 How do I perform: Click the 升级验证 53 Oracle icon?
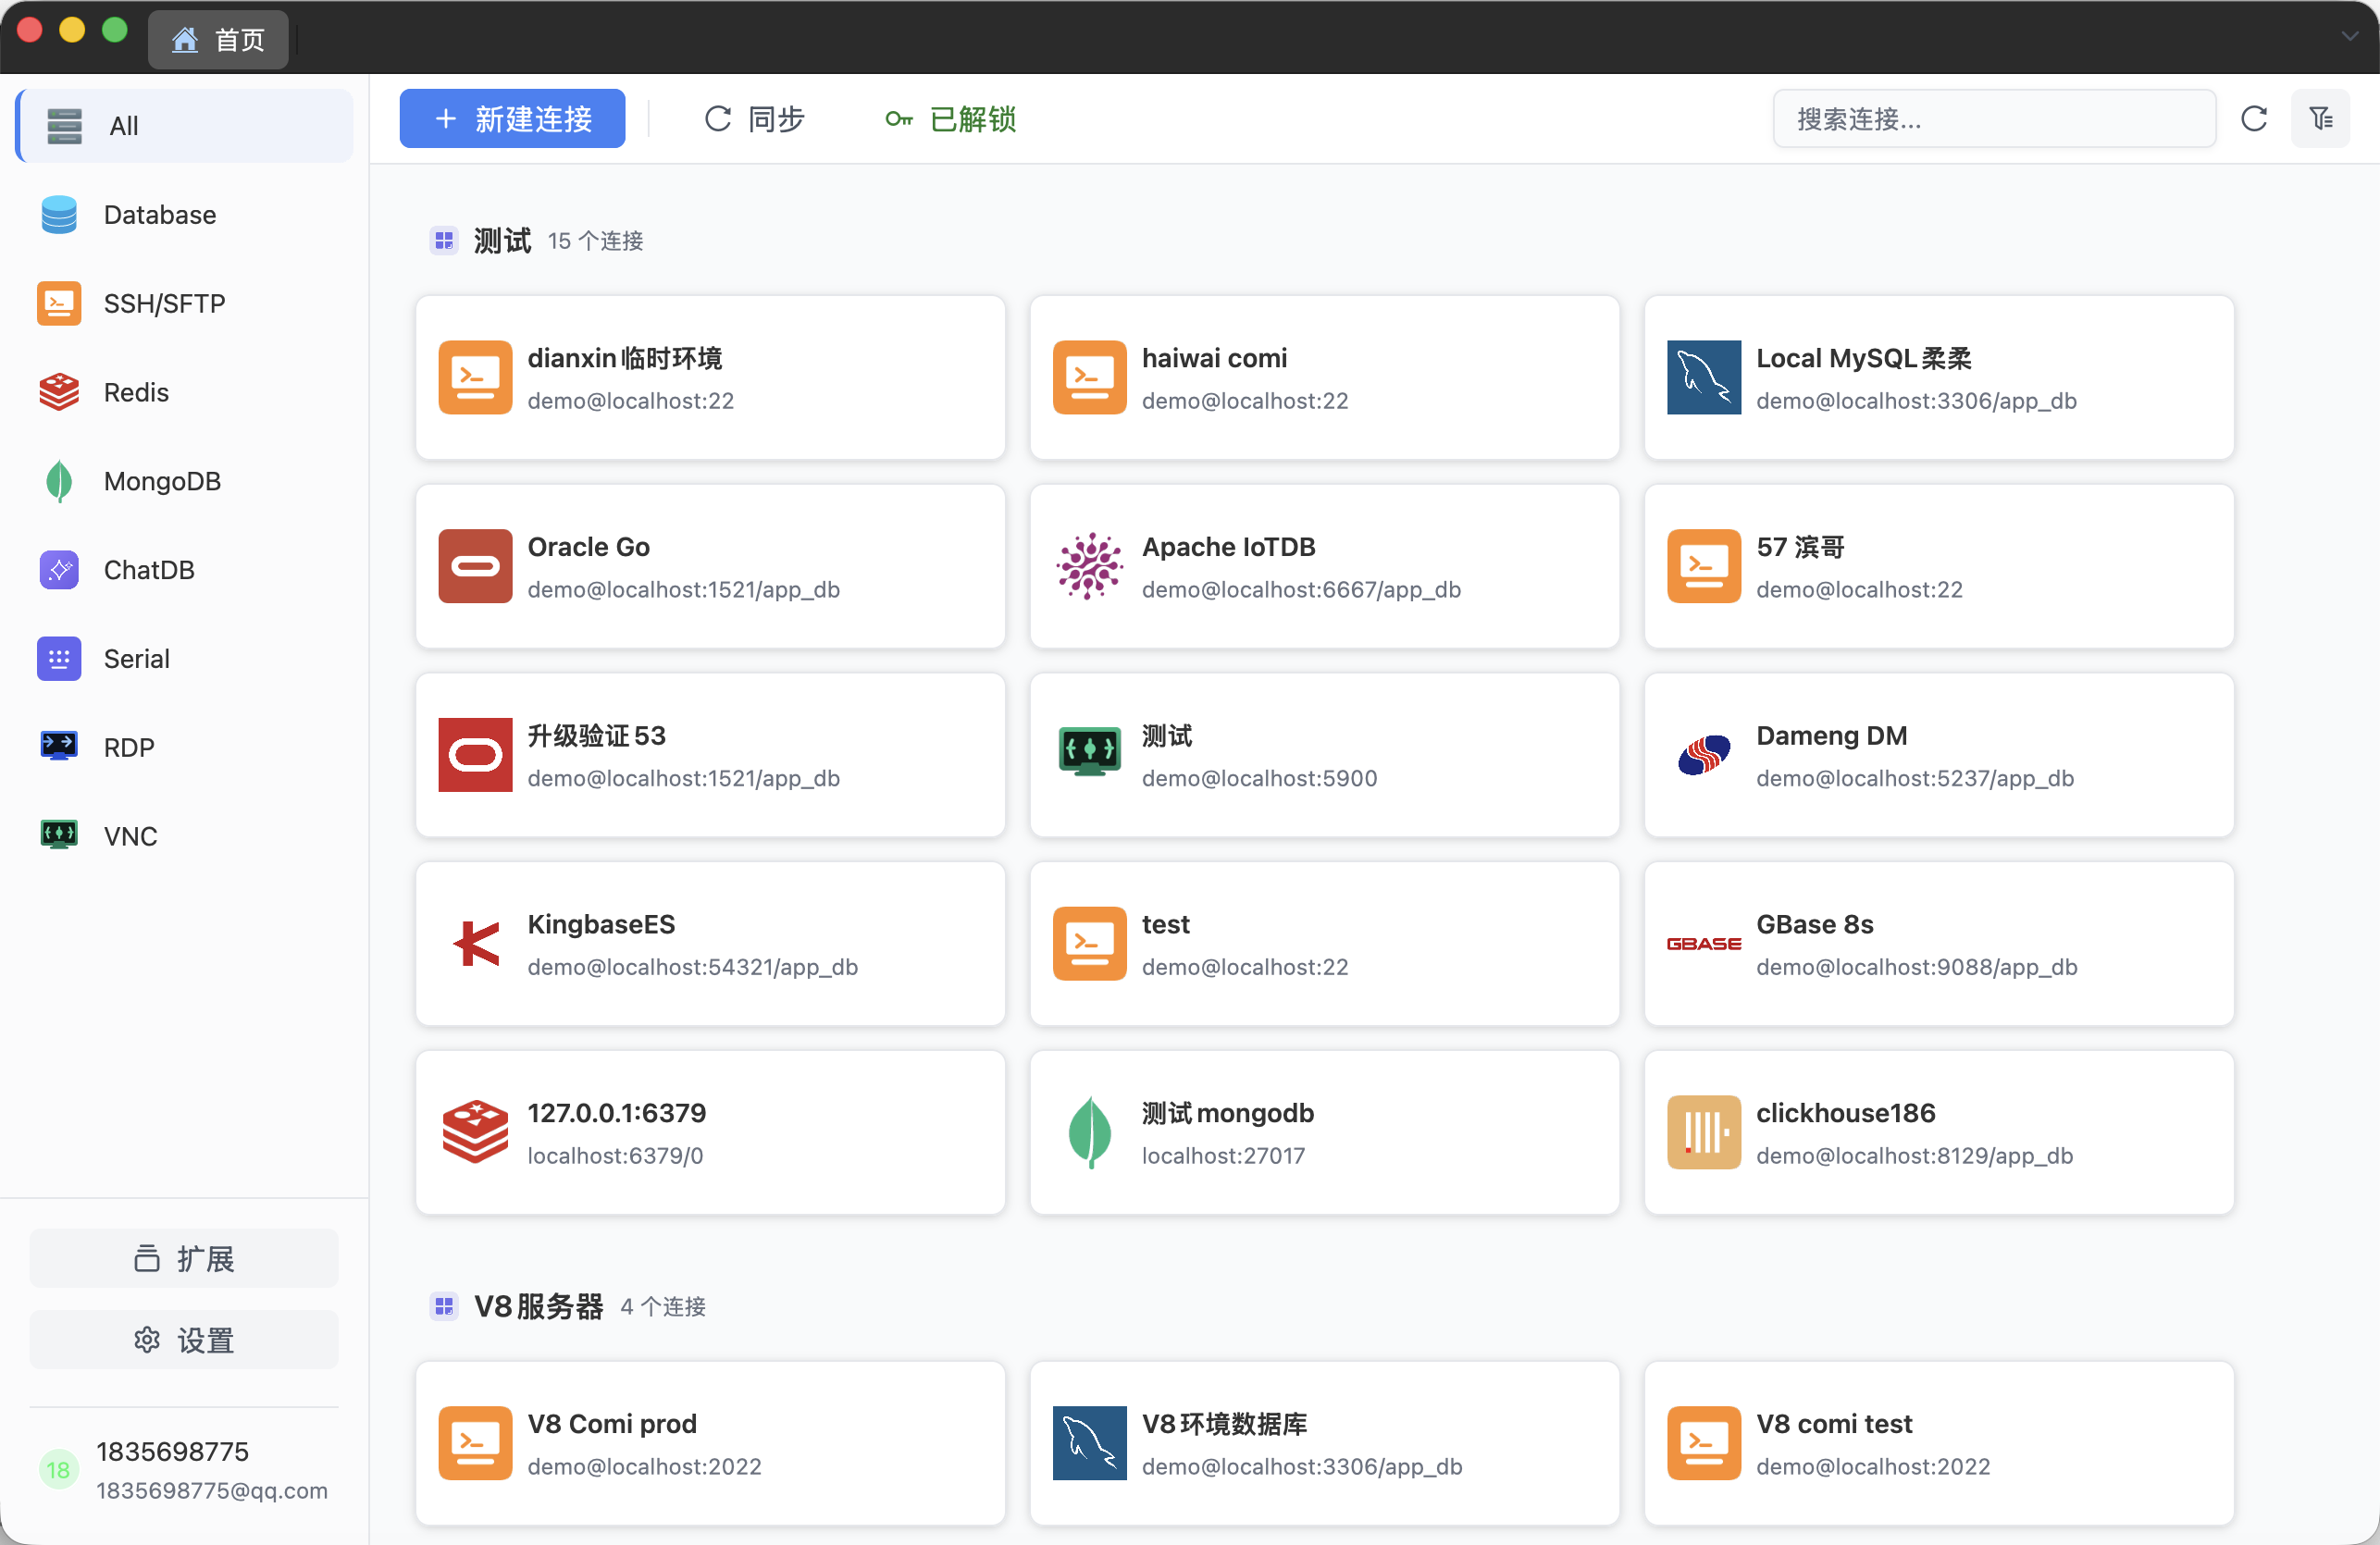click(x=475, y=756)
